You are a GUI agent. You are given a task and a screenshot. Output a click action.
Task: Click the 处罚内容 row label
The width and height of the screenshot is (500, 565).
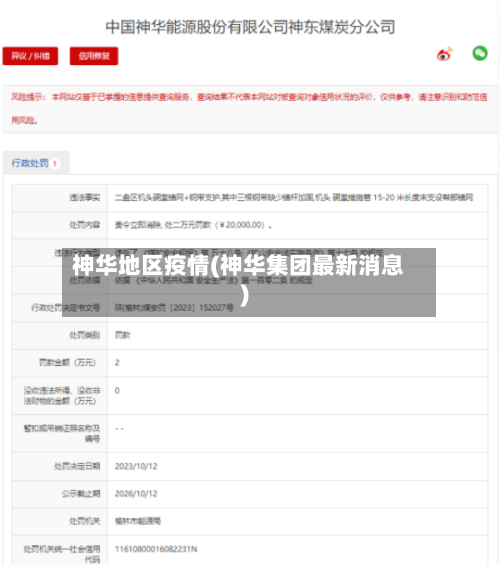pos(85,225)
